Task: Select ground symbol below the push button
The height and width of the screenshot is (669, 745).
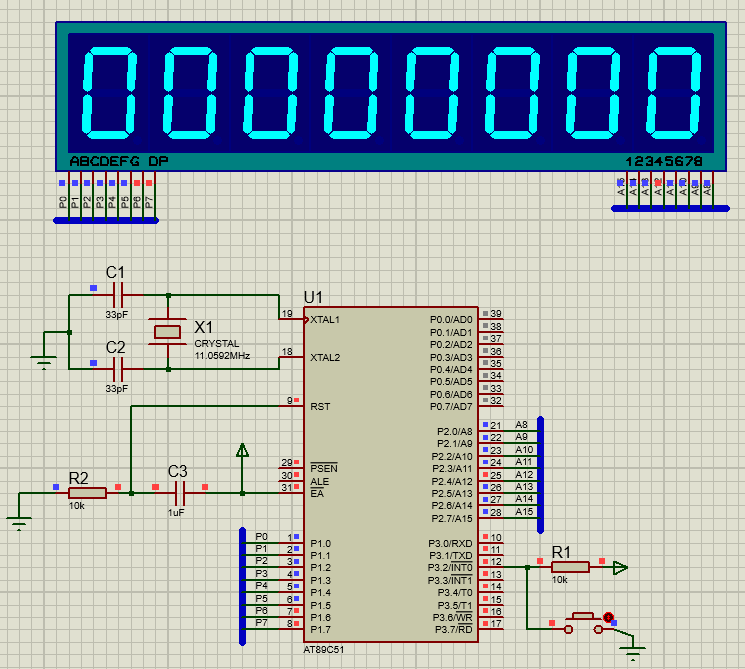Action: [x=632, y=653]
